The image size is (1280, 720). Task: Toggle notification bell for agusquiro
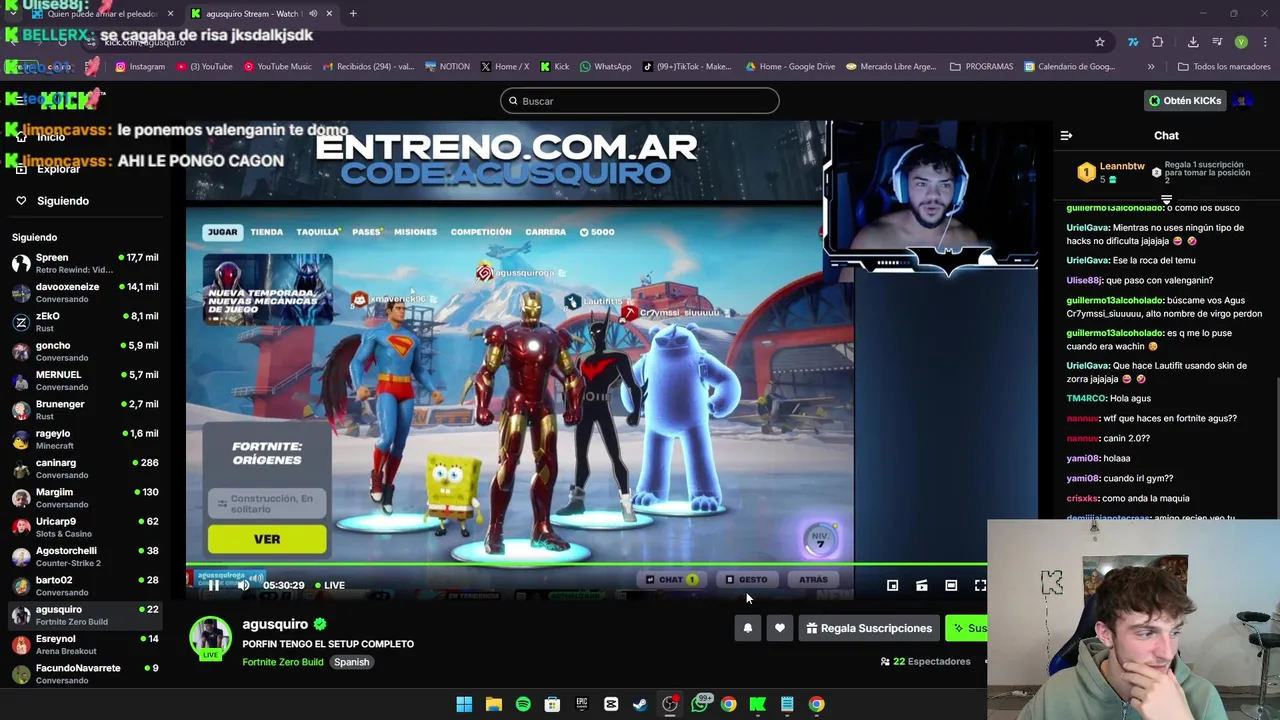pos(747,628)
